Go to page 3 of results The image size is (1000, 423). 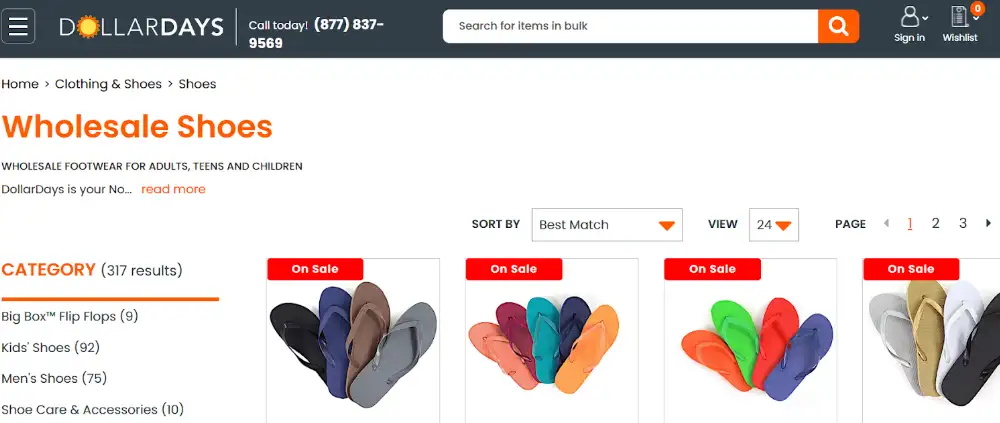pyautogui.click(x=962, y=223)
